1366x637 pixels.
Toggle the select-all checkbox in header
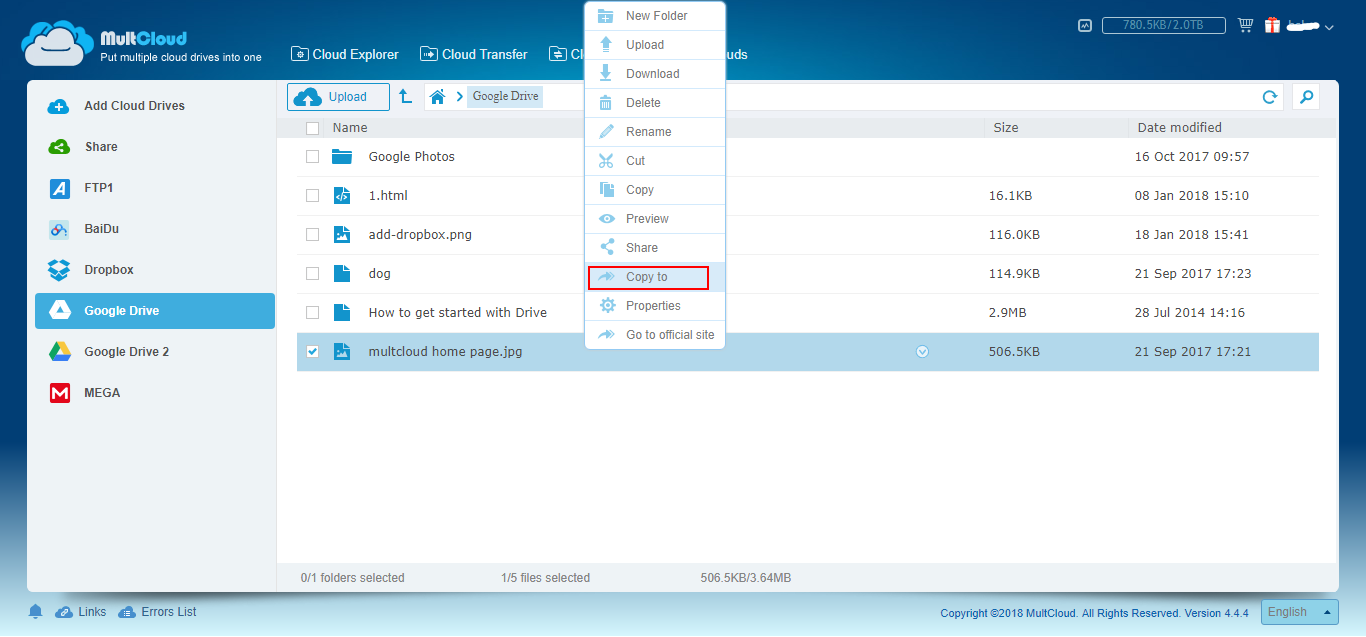312,128
